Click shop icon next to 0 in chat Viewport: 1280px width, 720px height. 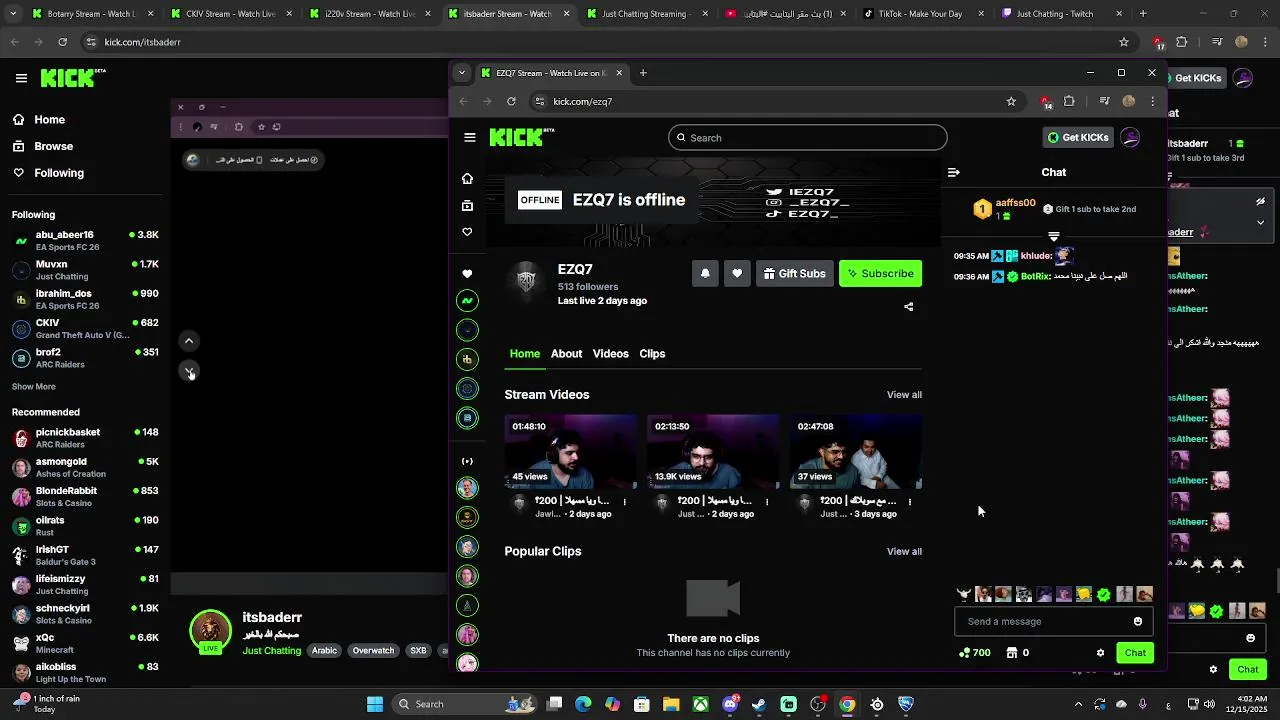pyautogui.click(x=1011, y=653)
